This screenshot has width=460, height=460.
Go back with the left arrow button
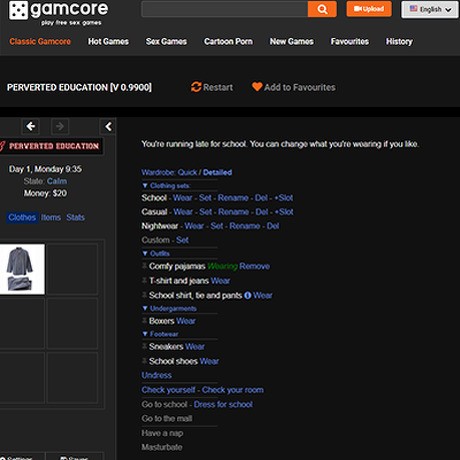pyautogui.click(x=31, y=126)
